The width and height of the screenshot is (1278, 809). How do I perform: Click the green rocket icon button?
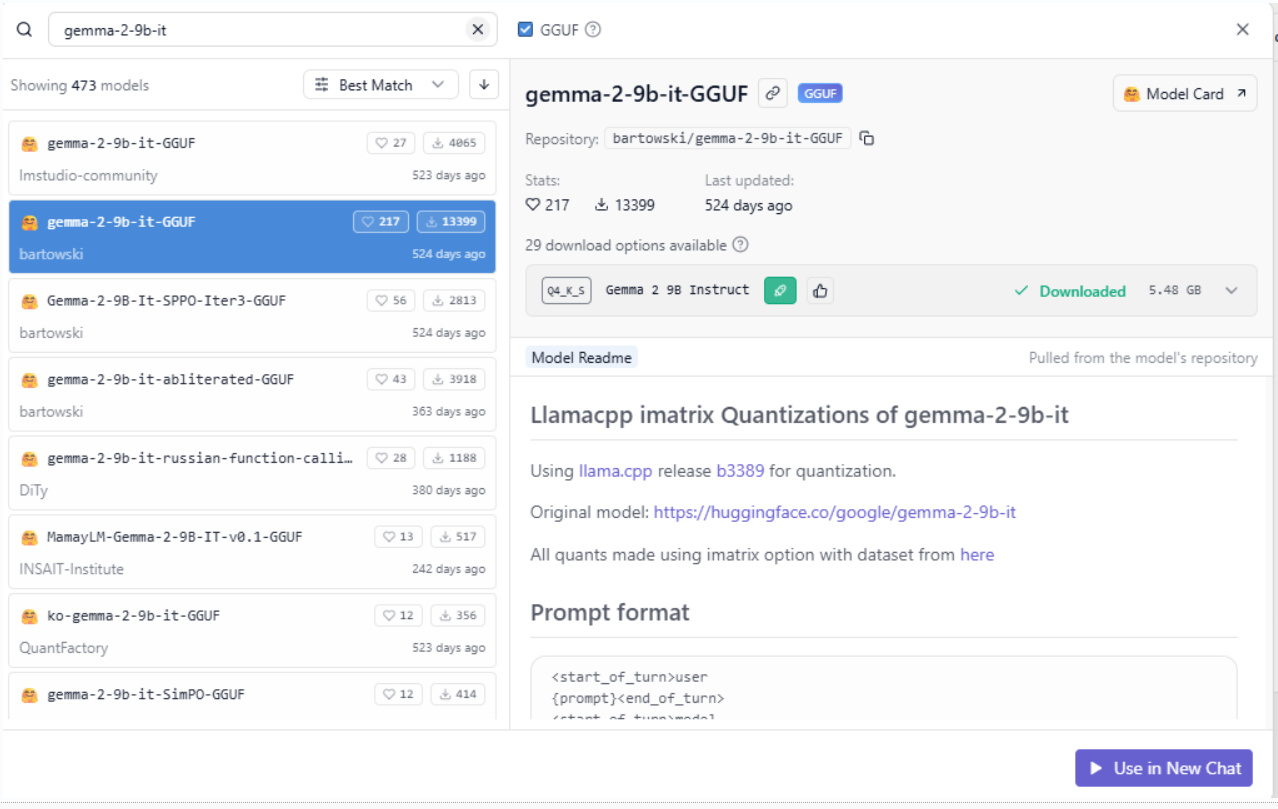pyautogui.click(x=780, y=290)
